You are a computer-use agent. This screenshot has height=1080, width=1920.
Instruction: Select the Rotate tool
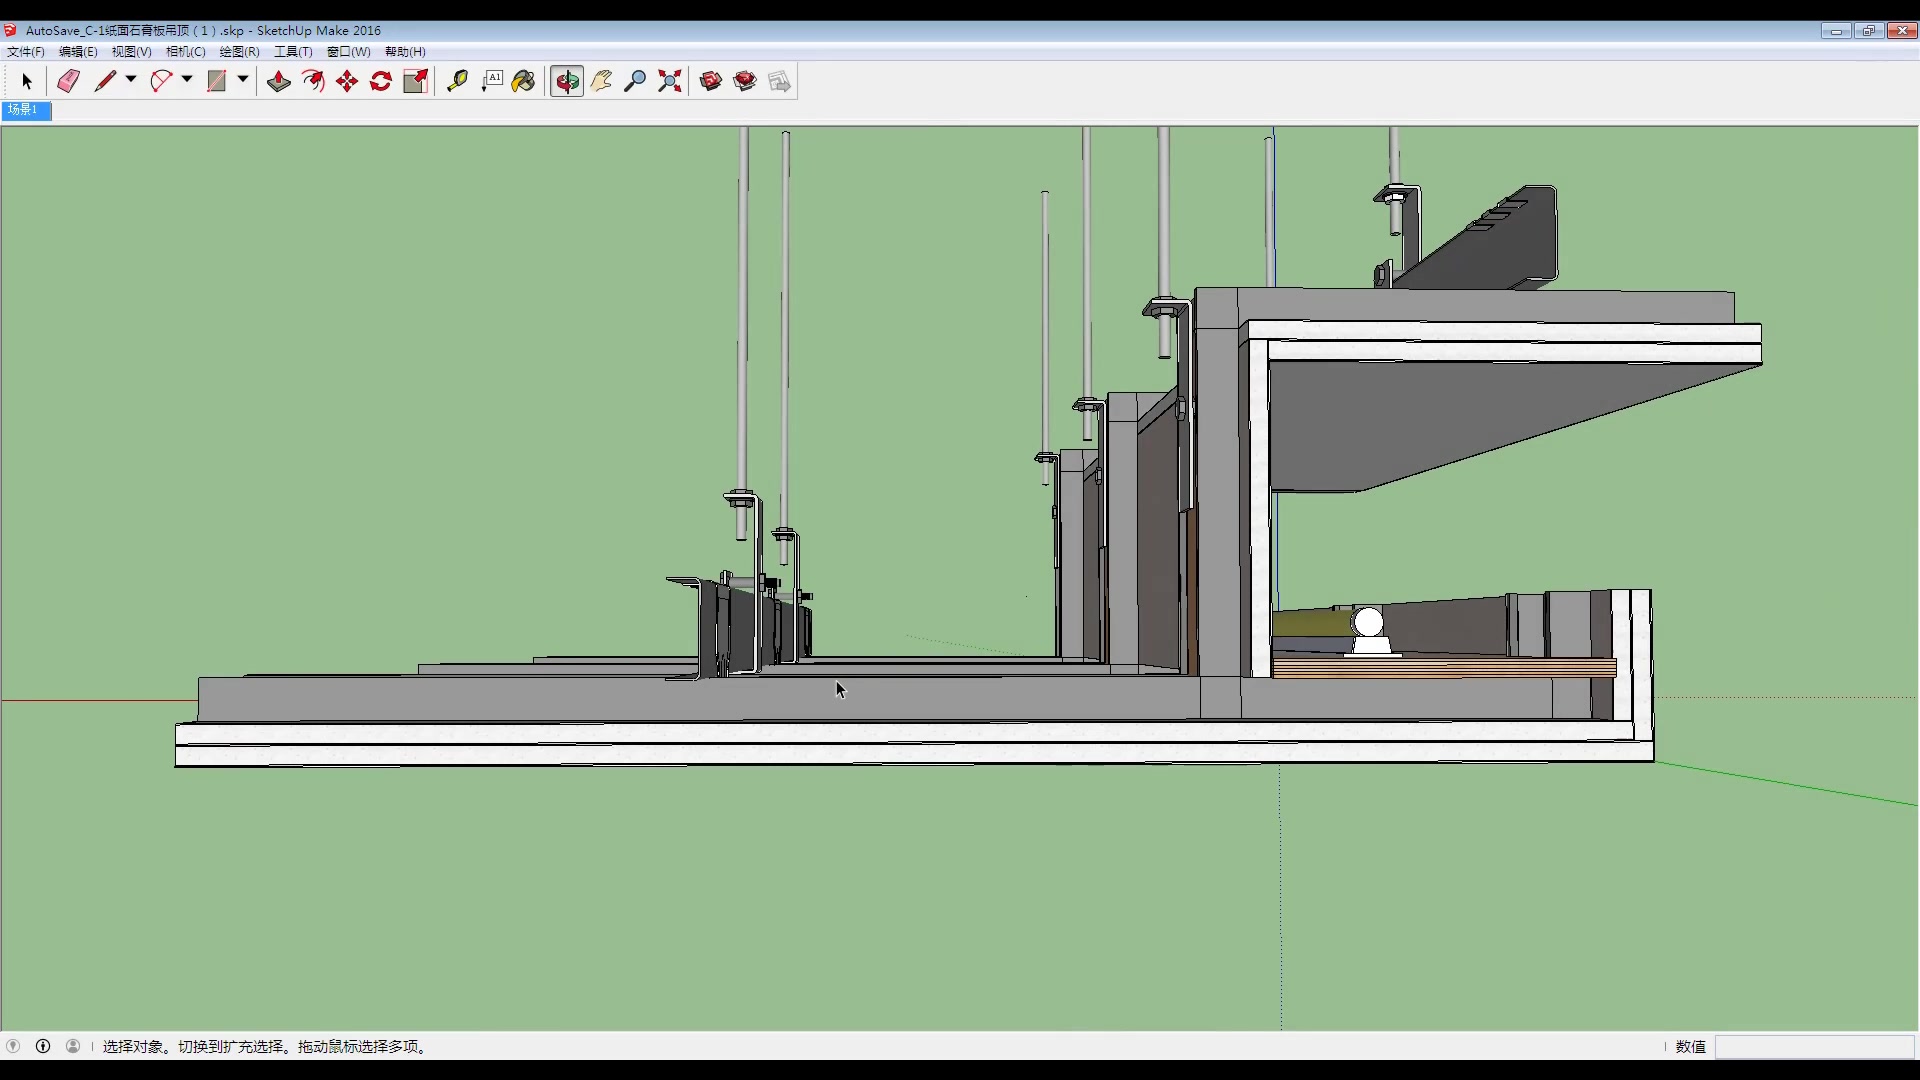click(x=381, y=82)
